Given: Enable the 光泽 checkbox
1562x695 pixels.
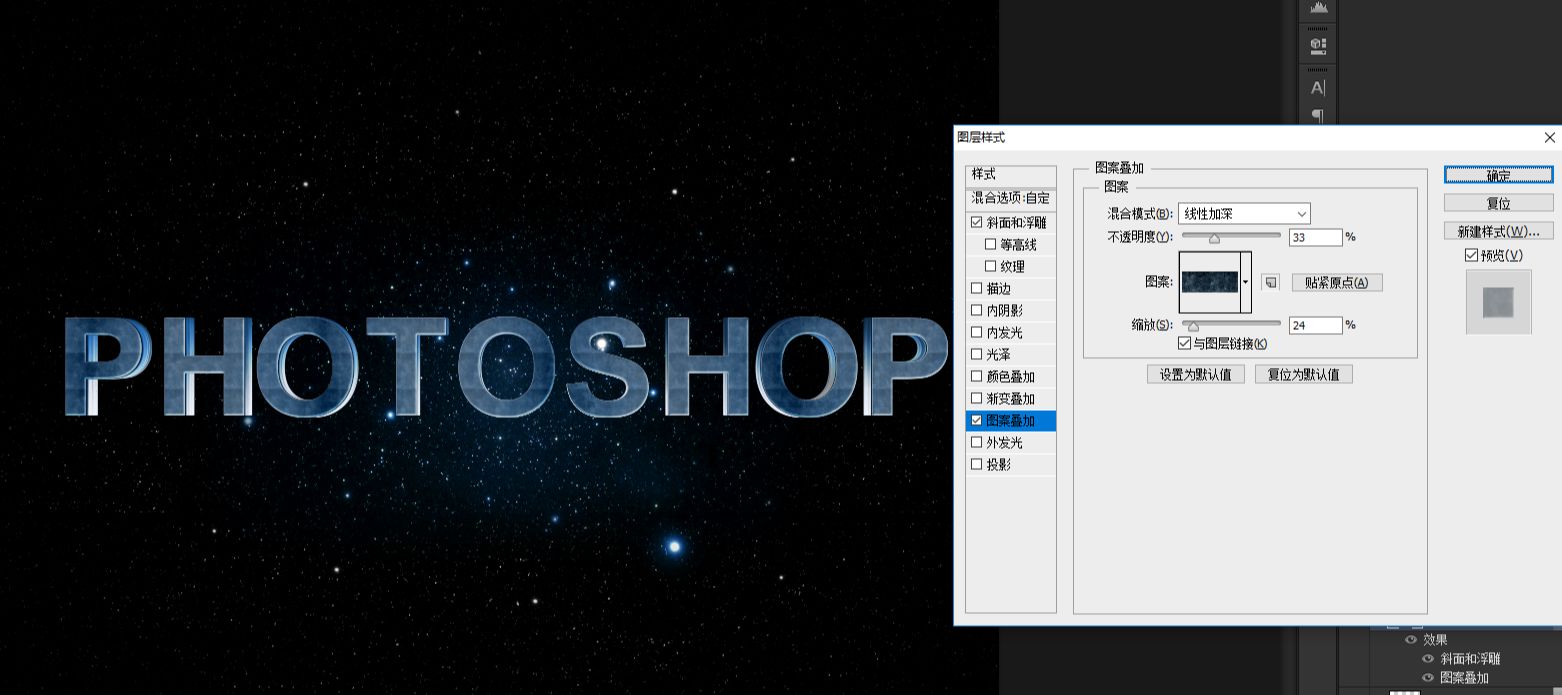Looking at the screenshot, I should point(977,355).
